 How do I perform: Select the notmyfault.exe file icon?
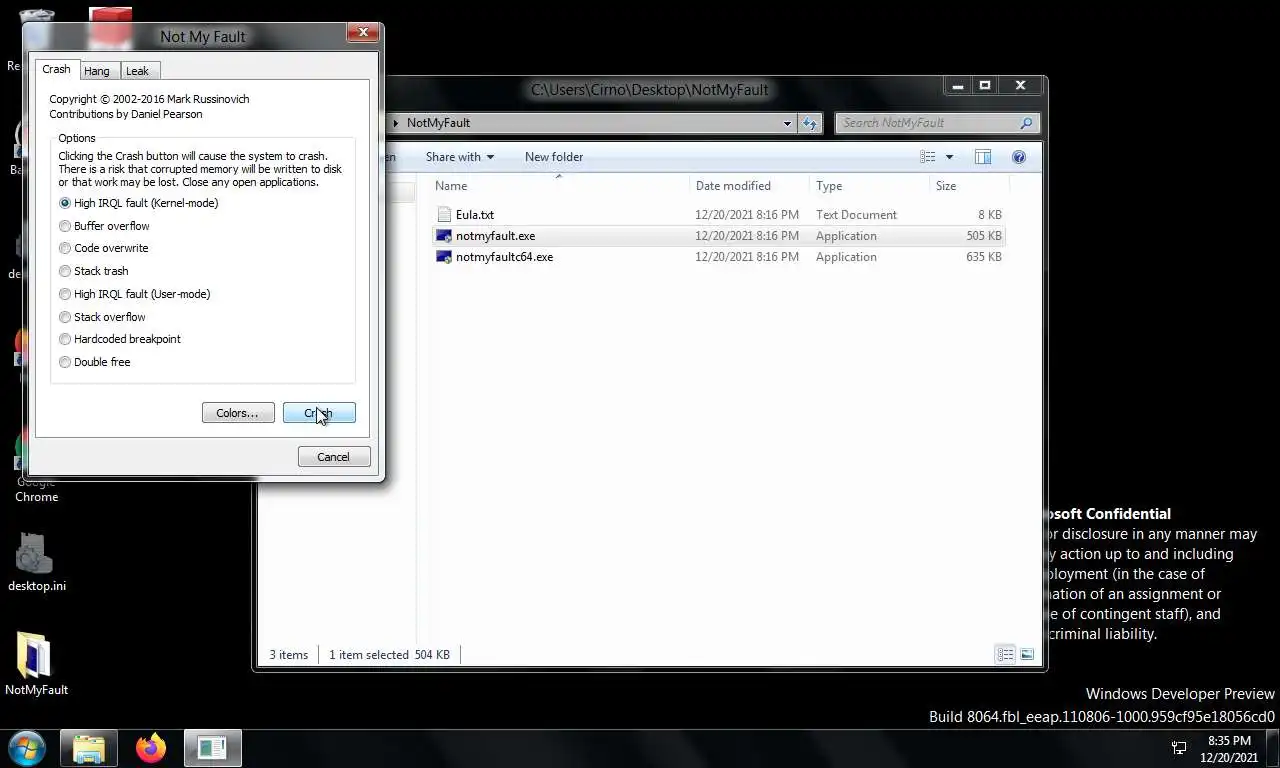(x=444, y=236)
